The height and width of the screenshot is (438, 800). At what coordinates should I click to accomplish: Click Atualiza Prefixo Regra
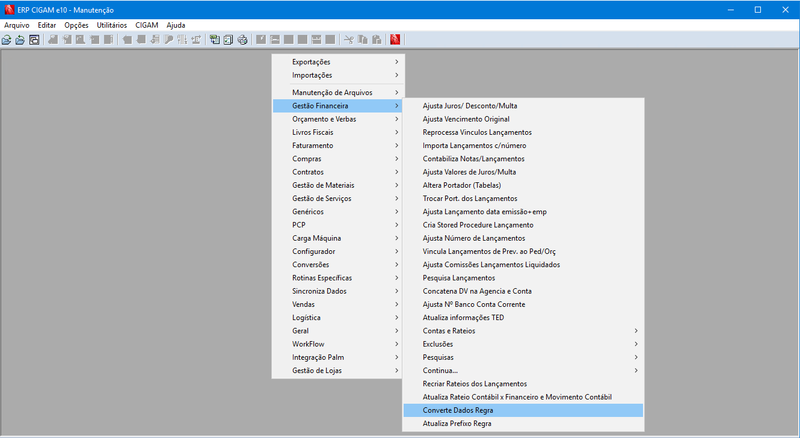(x=523, y=424)
